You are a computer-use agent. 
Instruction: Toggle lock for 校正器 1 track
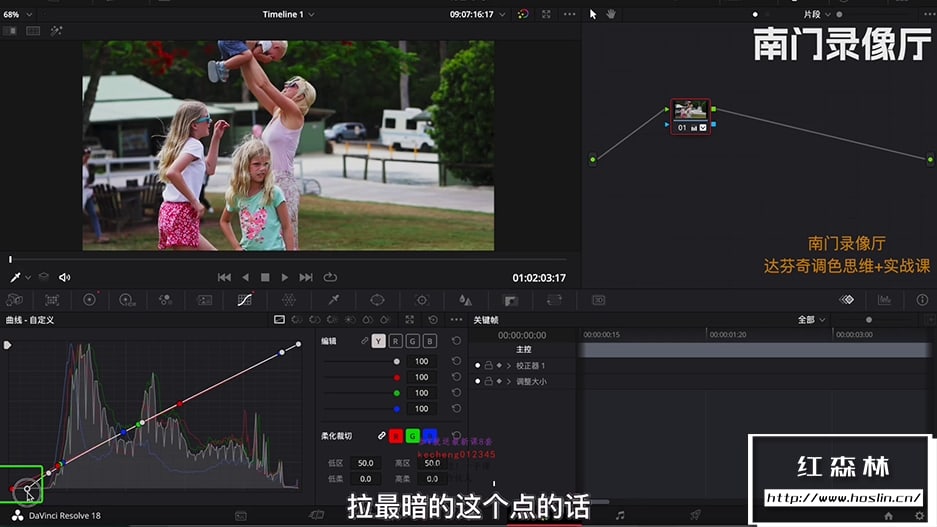click(x=488, y=365)
